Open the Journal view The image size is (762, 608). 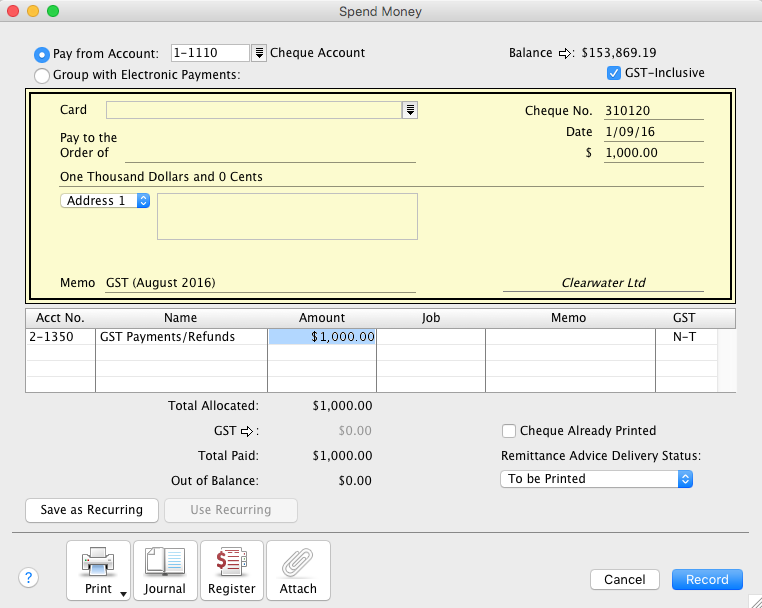tap(165, 570)
